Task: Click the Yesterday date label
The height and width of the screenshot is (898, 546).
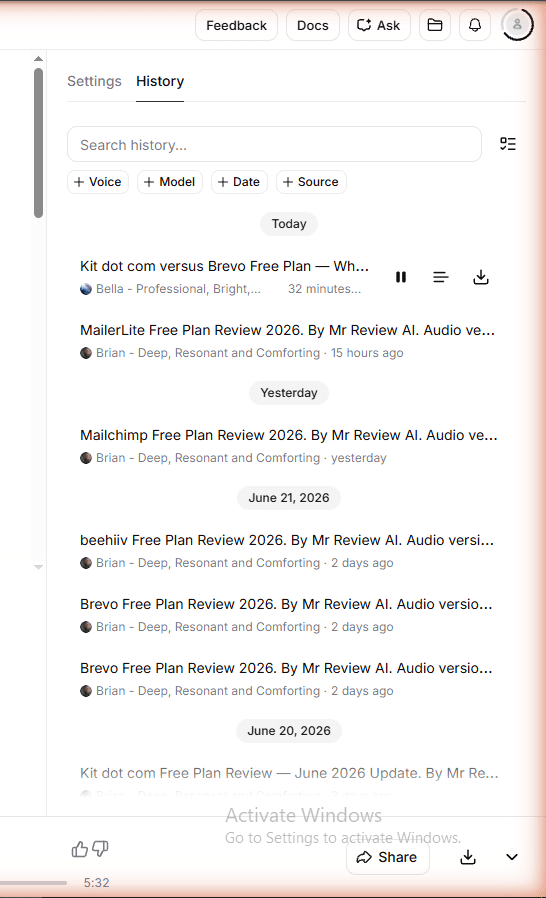Action: coord(289,393)
